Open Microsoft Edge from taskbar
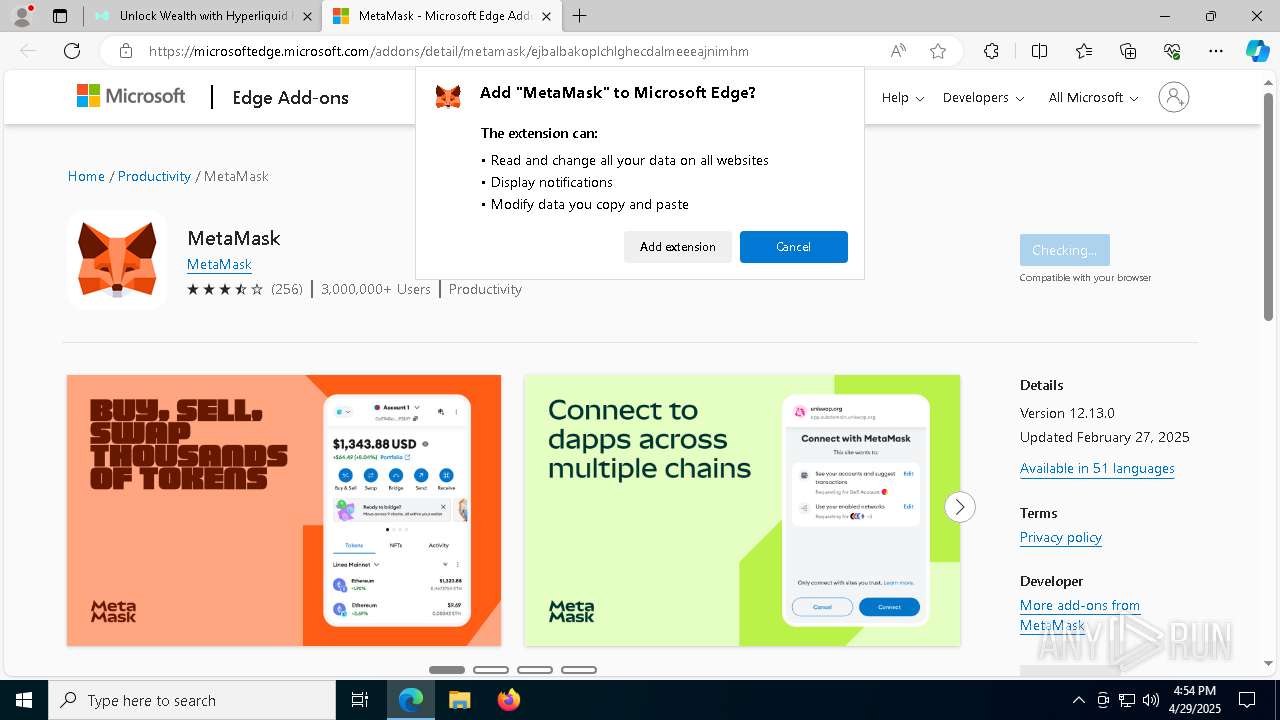Image resolution: width=1280 pixels, height=720 pixels. [x=411, y=700]
